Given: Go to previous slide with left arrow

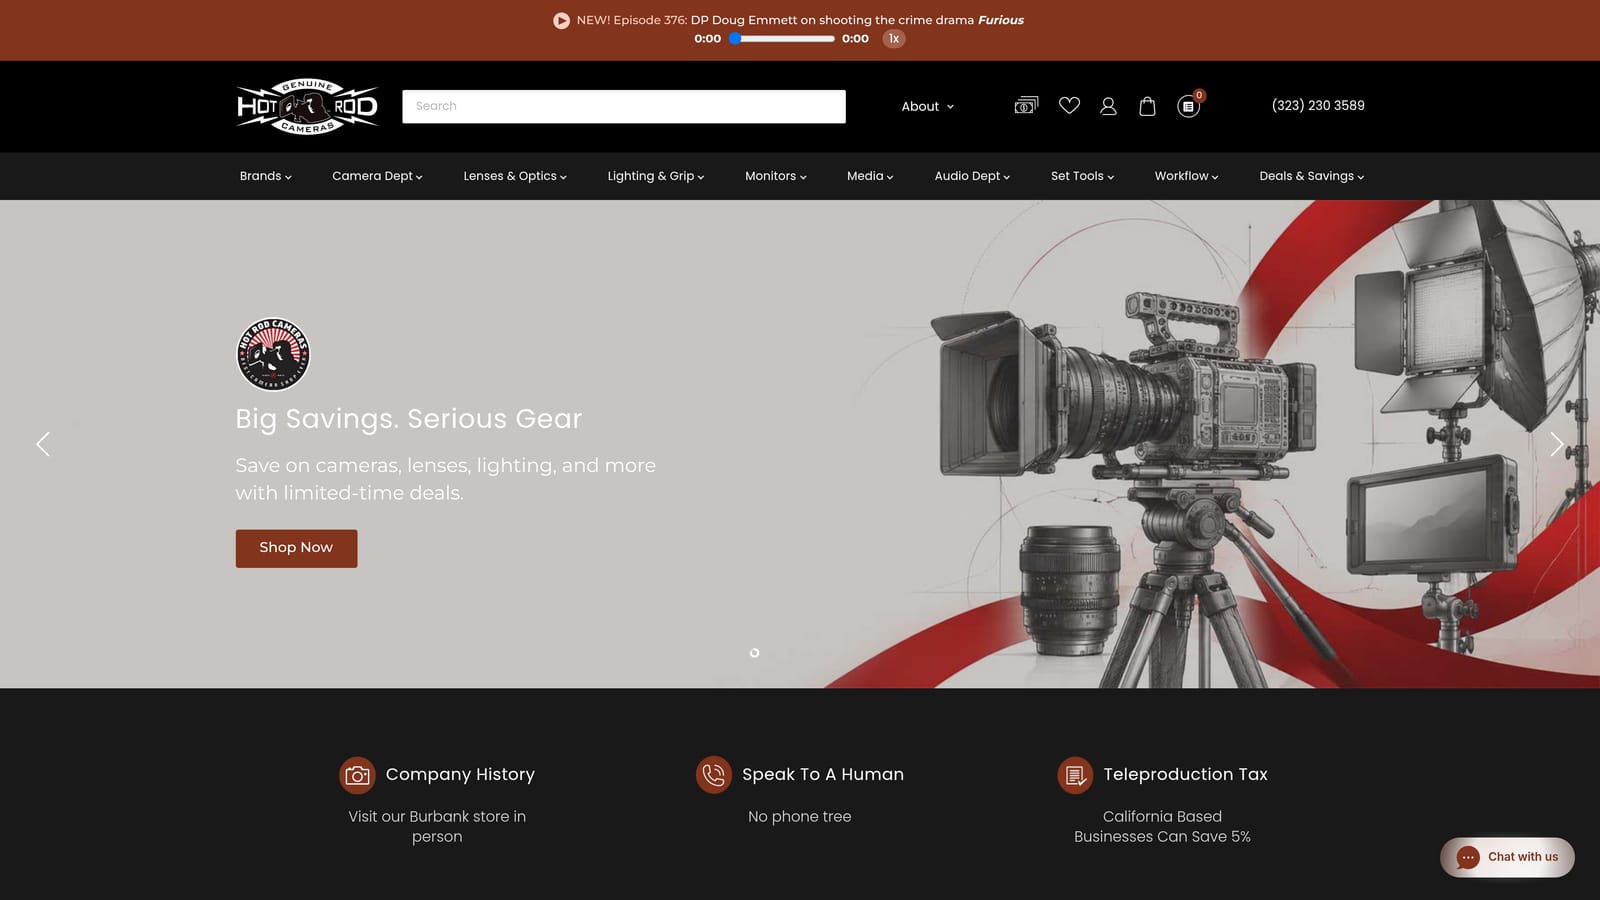Looking at the screenshot, I should pyautogui.click(x=43, y=444).
